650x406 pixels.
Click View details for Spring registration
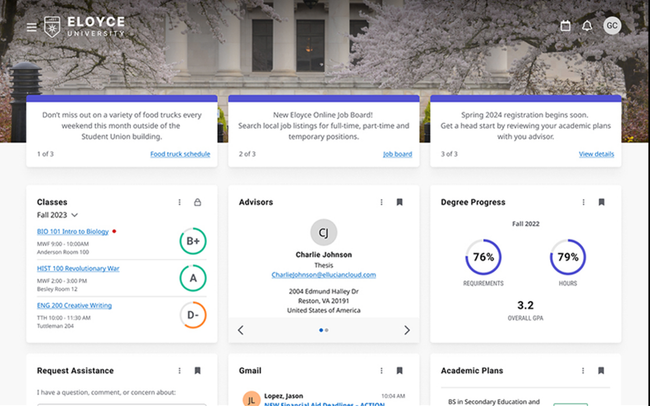point(596,154)
